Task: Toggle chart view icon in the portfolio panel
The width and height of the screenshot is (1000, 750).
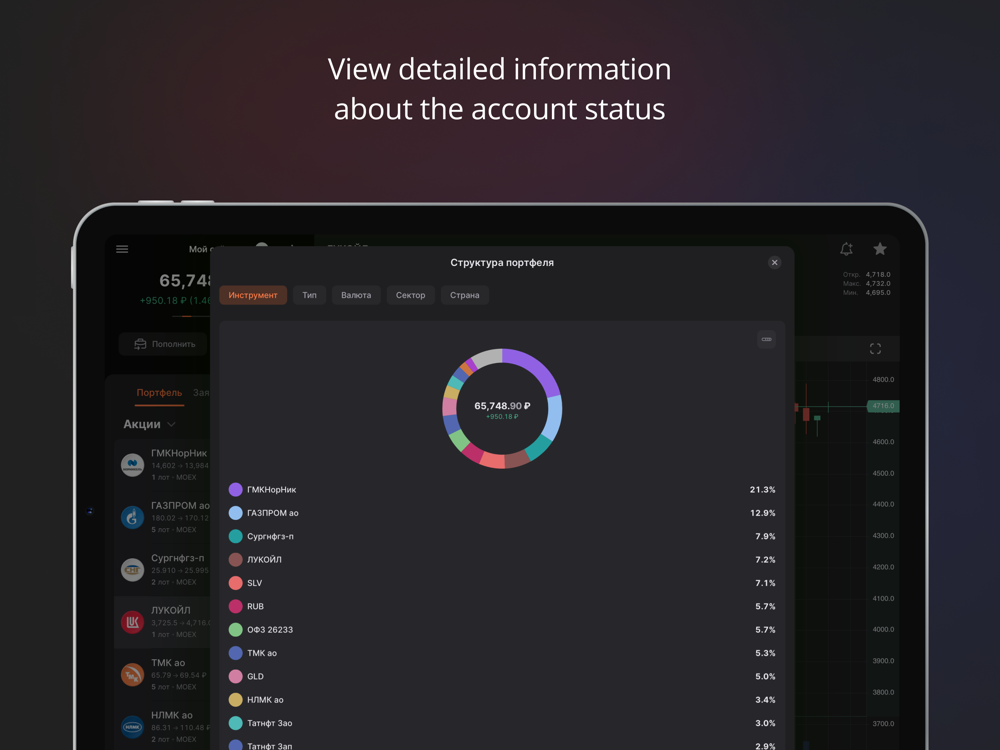Action: pos(767,339)
